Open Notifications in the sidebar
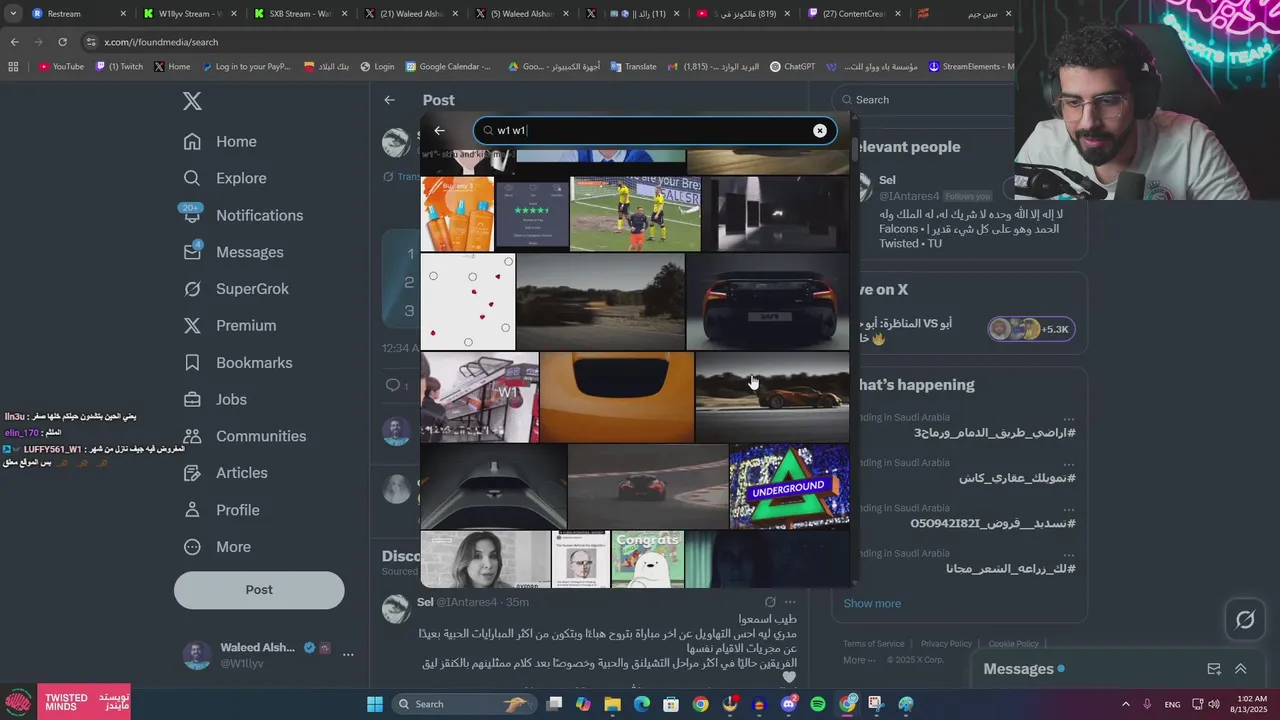This screenshot has height=720, width=1280. tap(242, 215)
